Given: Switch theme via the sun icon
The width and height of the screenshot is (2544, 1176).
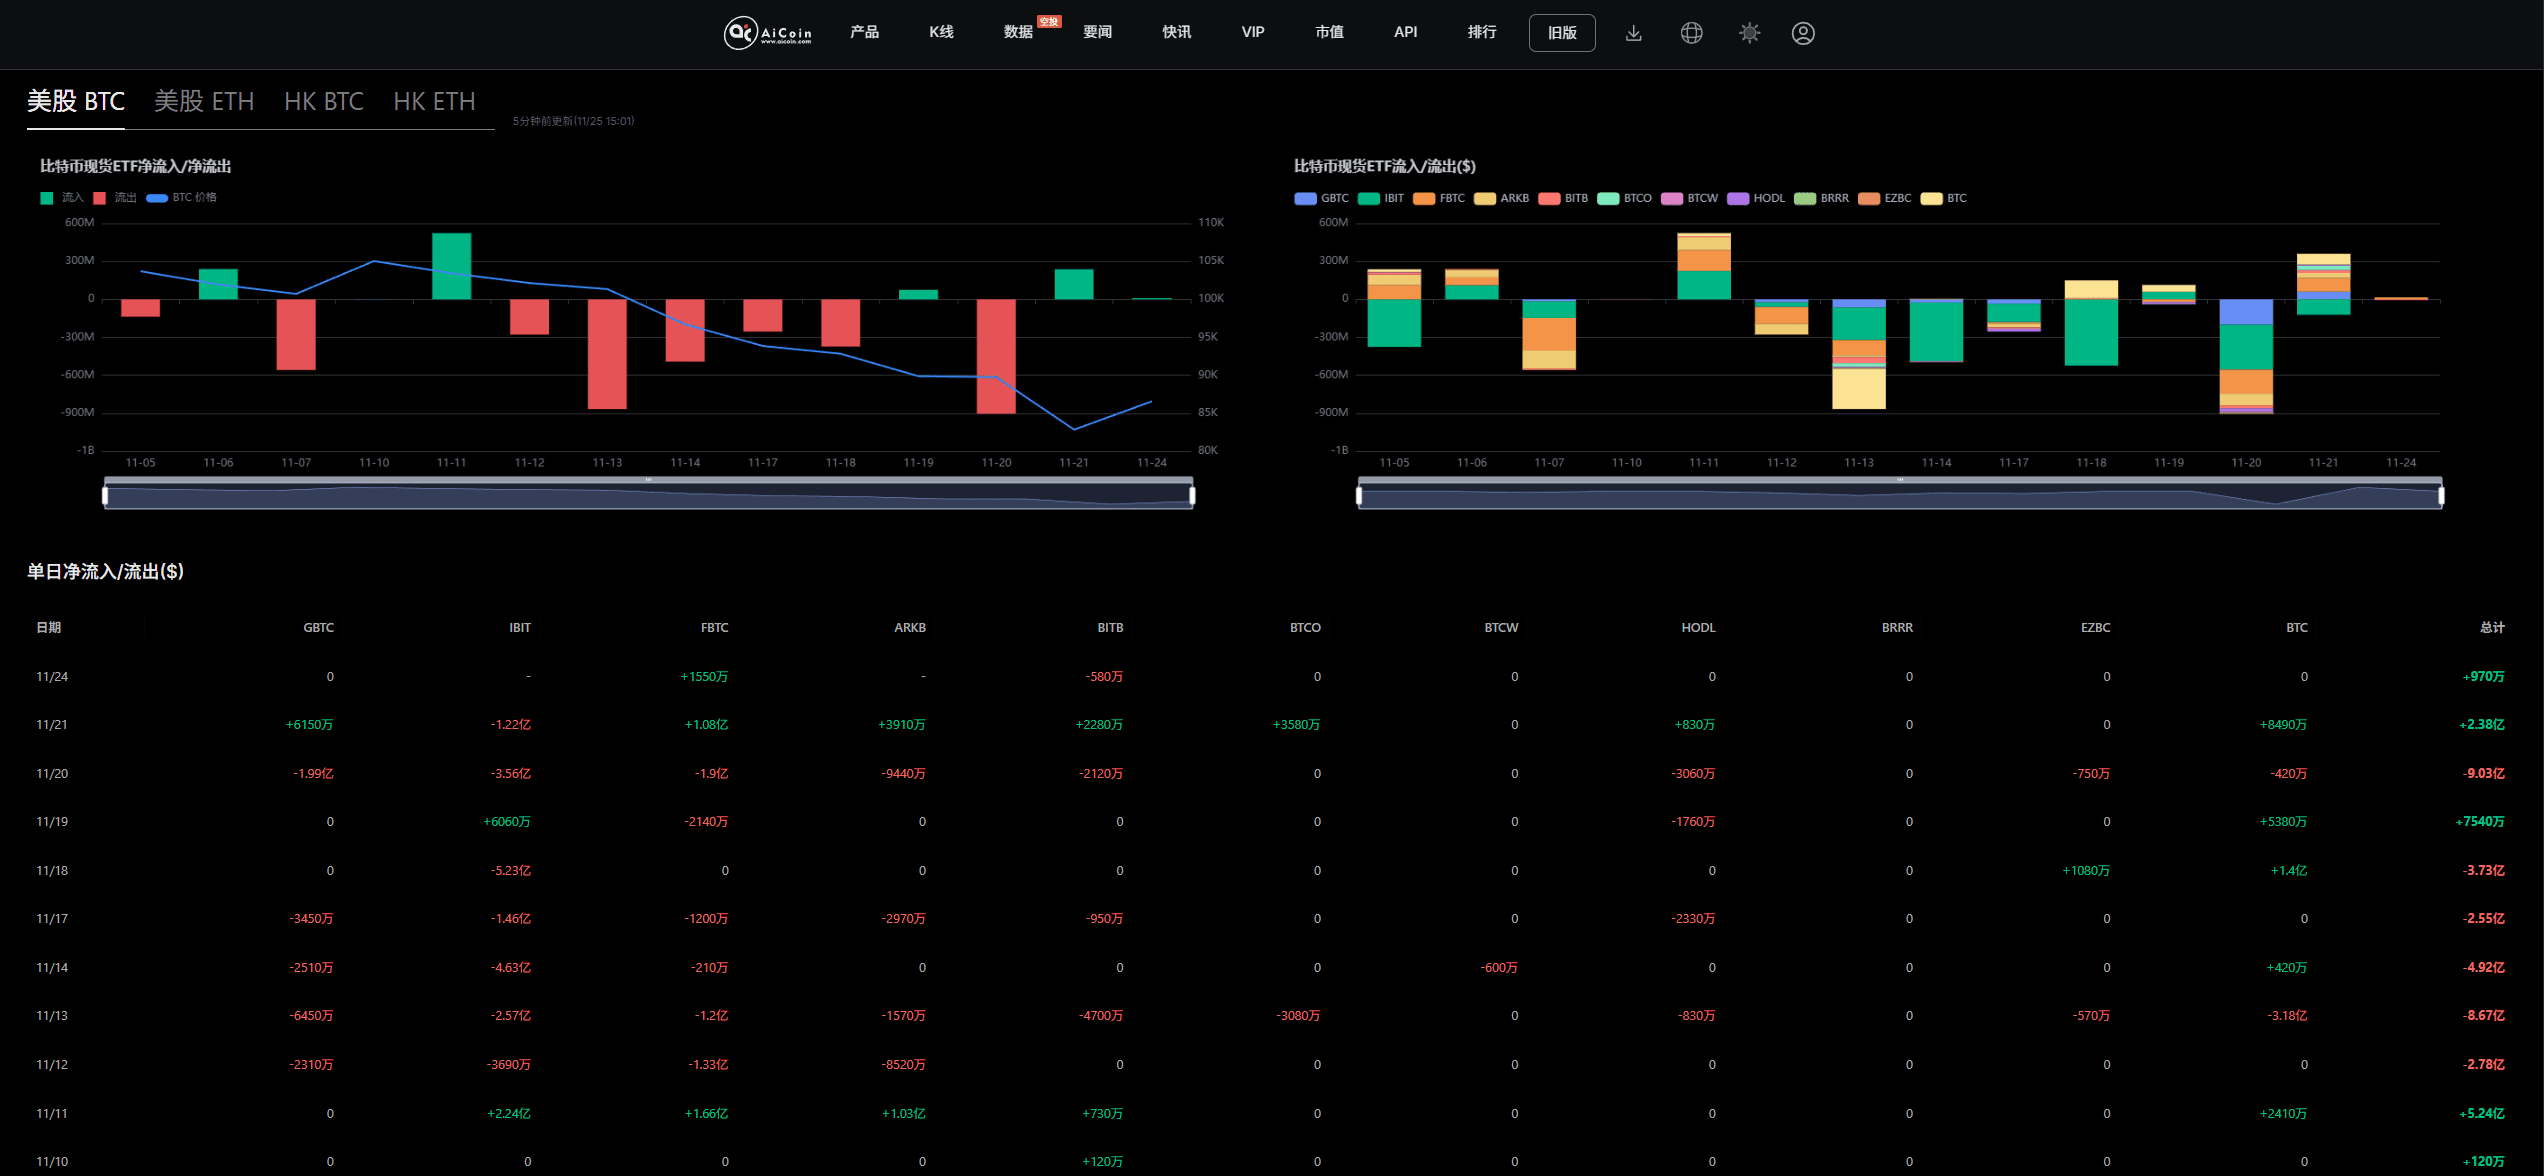Looking at the screenshot, I should point(1748,33).
